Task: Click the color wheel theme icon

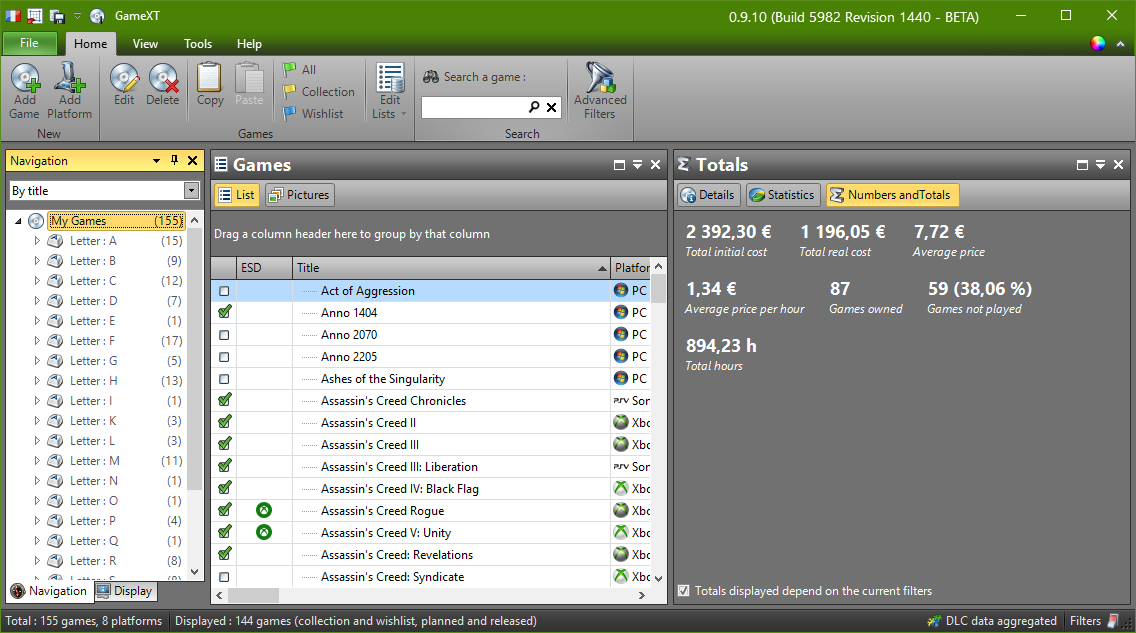Action: [x=1098, y=43]
